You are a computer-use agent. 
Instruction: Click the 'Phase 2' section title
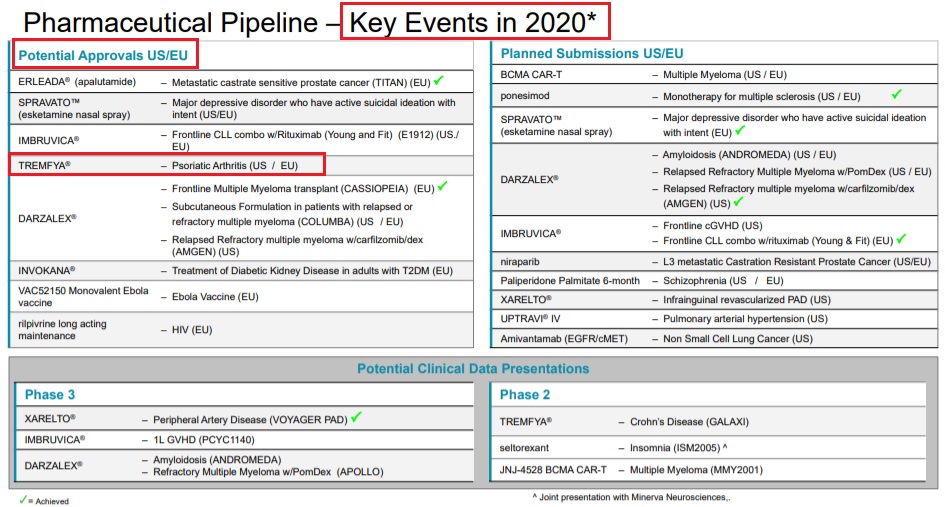point(526,395)
